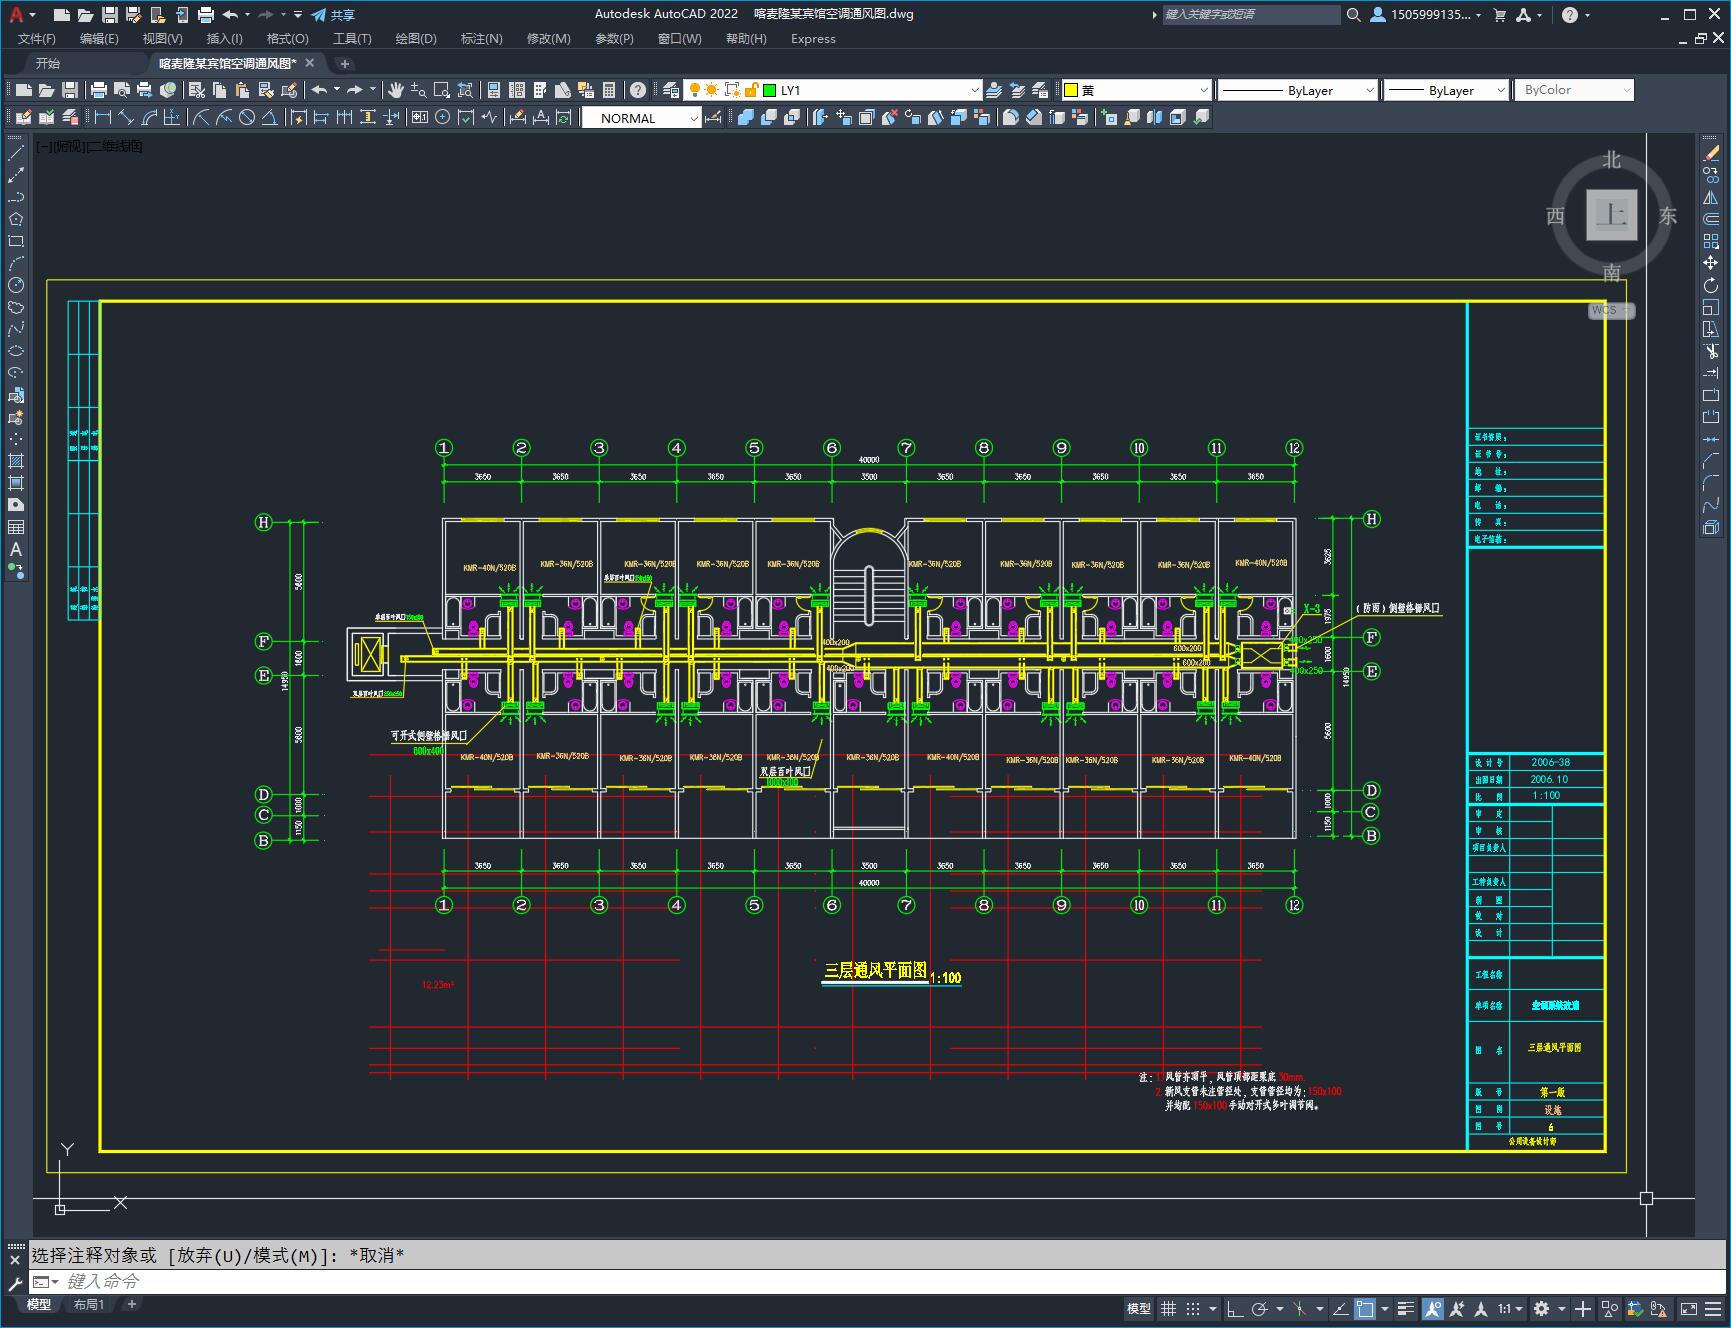Open the NORMAL dimension style dropdown
This screenshot has width=1731, height=1328.
694,118
